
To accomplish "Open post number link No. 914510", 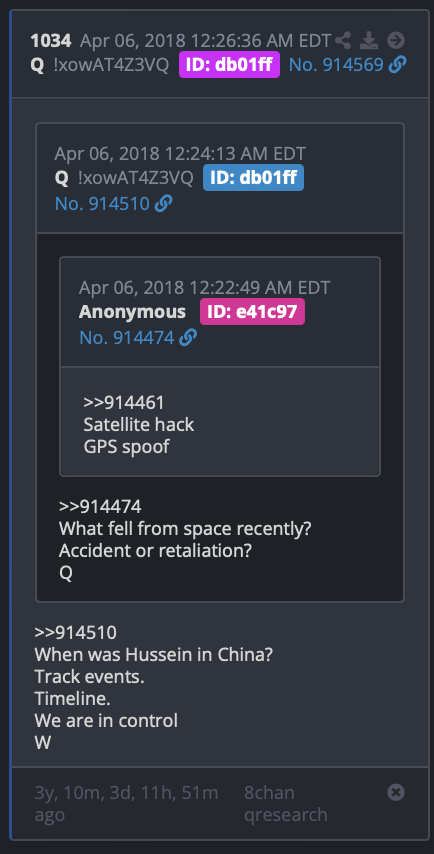I will point(102,204).
